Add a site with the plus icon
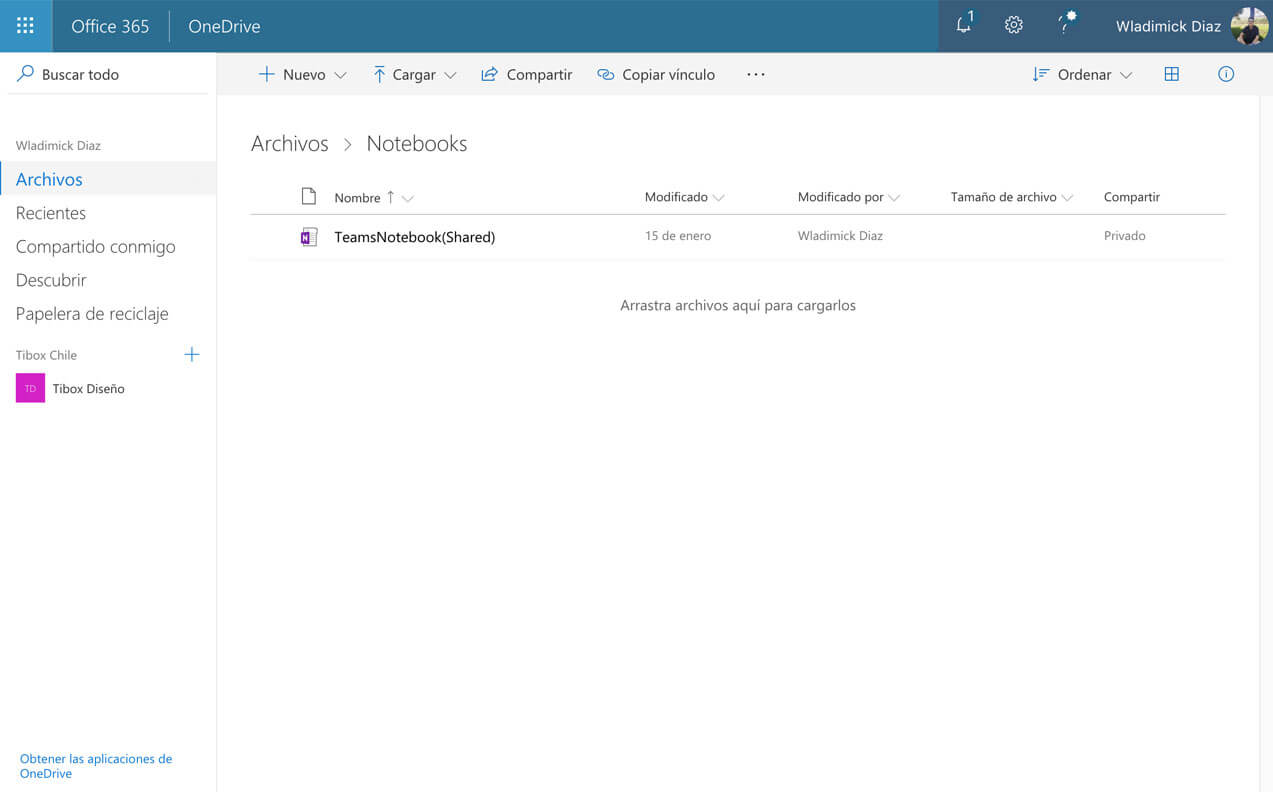 pyautogui.click(x=192, y=355)
